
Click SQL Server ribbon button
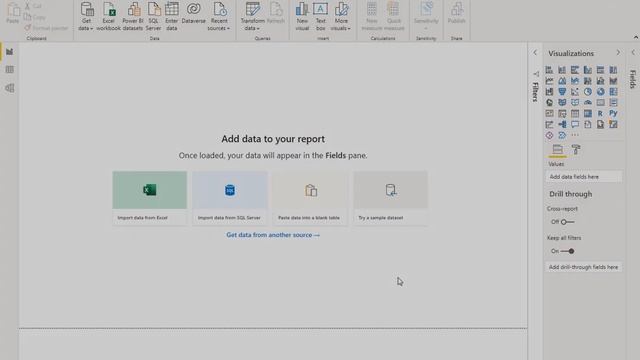[x=153, y=16]
